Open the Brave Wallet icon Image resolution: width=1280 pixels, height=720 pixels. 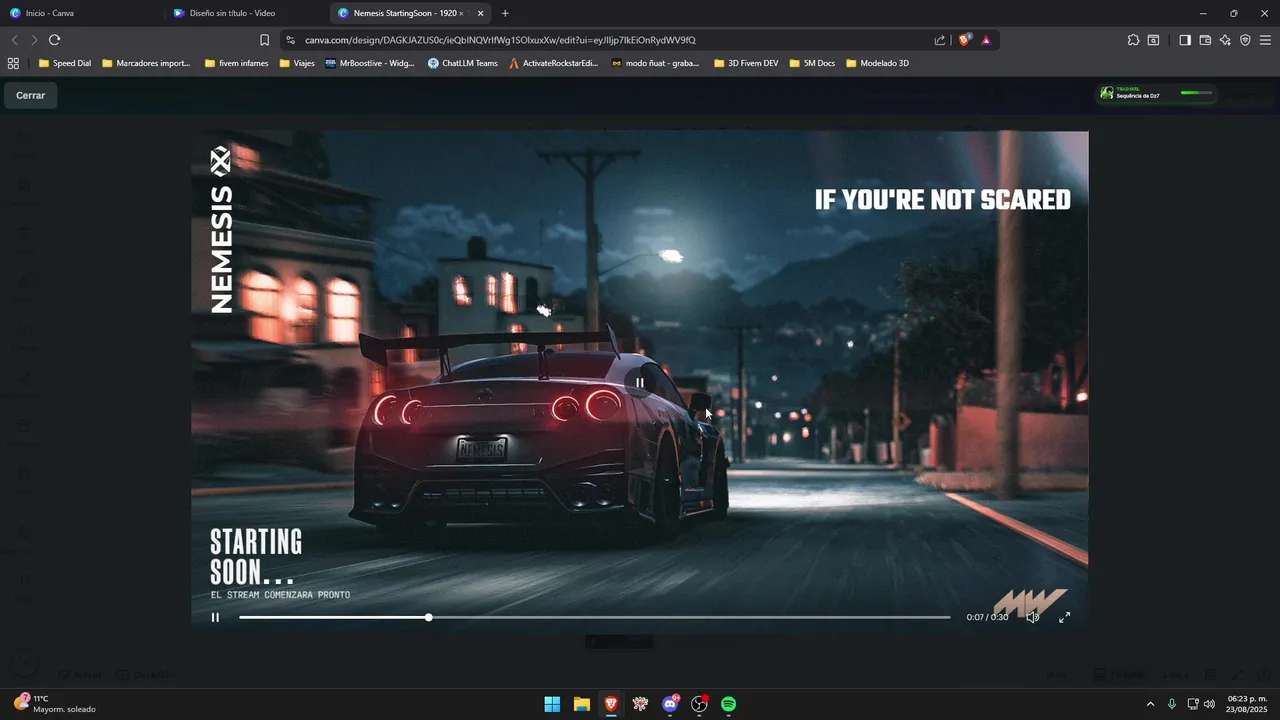(1205, 40)
